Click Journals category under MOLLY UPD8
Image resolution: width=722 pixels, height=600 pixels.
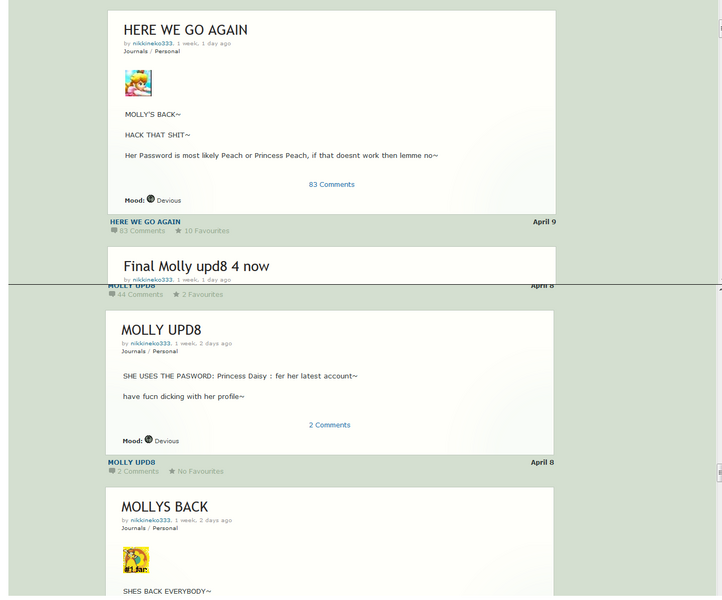134,351
